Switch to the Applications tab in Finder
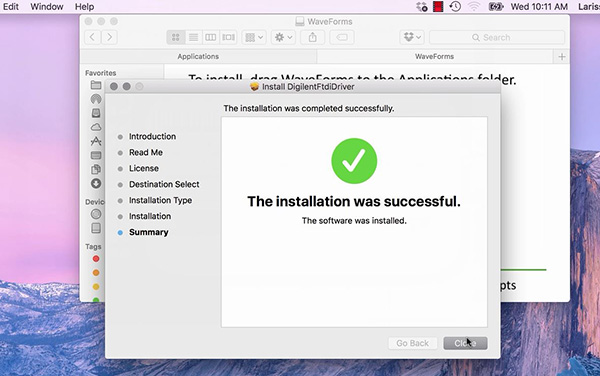This screenshot has height=376, width=600. tap(198, 57)
